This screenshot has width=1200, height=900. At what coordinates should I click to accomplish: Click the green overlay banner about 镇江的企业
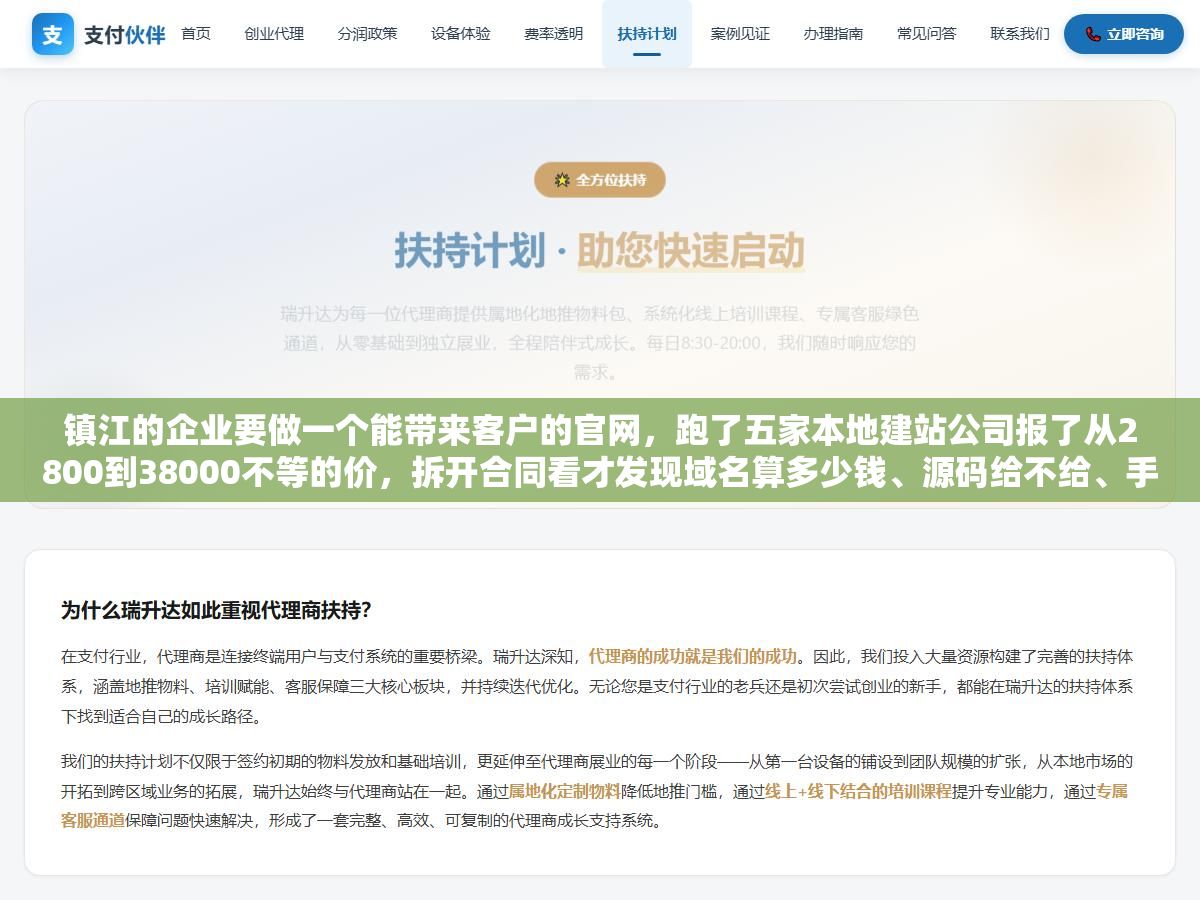pyautogui.click(x=600, y=450)
